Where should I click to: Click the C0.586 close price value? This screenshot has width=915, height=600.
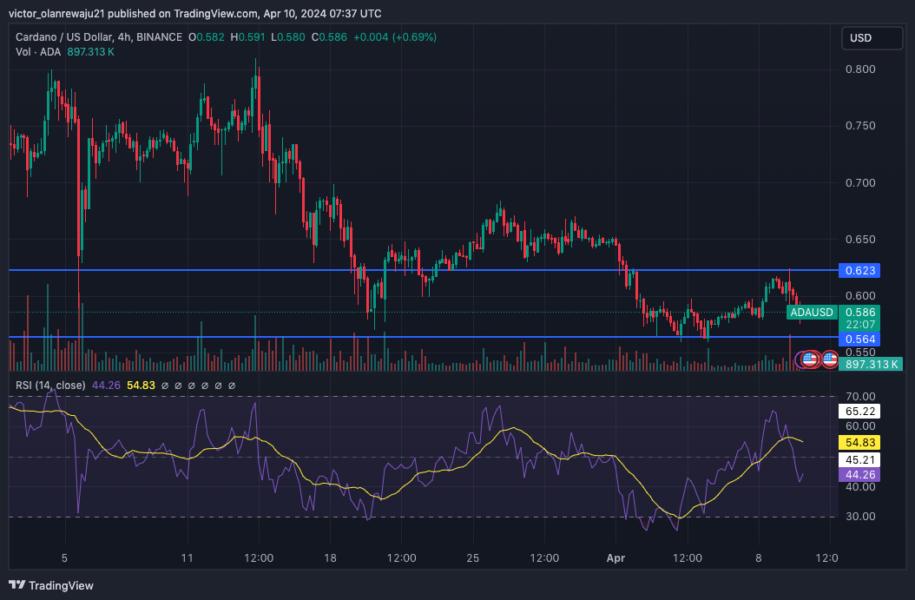tap(329, 37)
